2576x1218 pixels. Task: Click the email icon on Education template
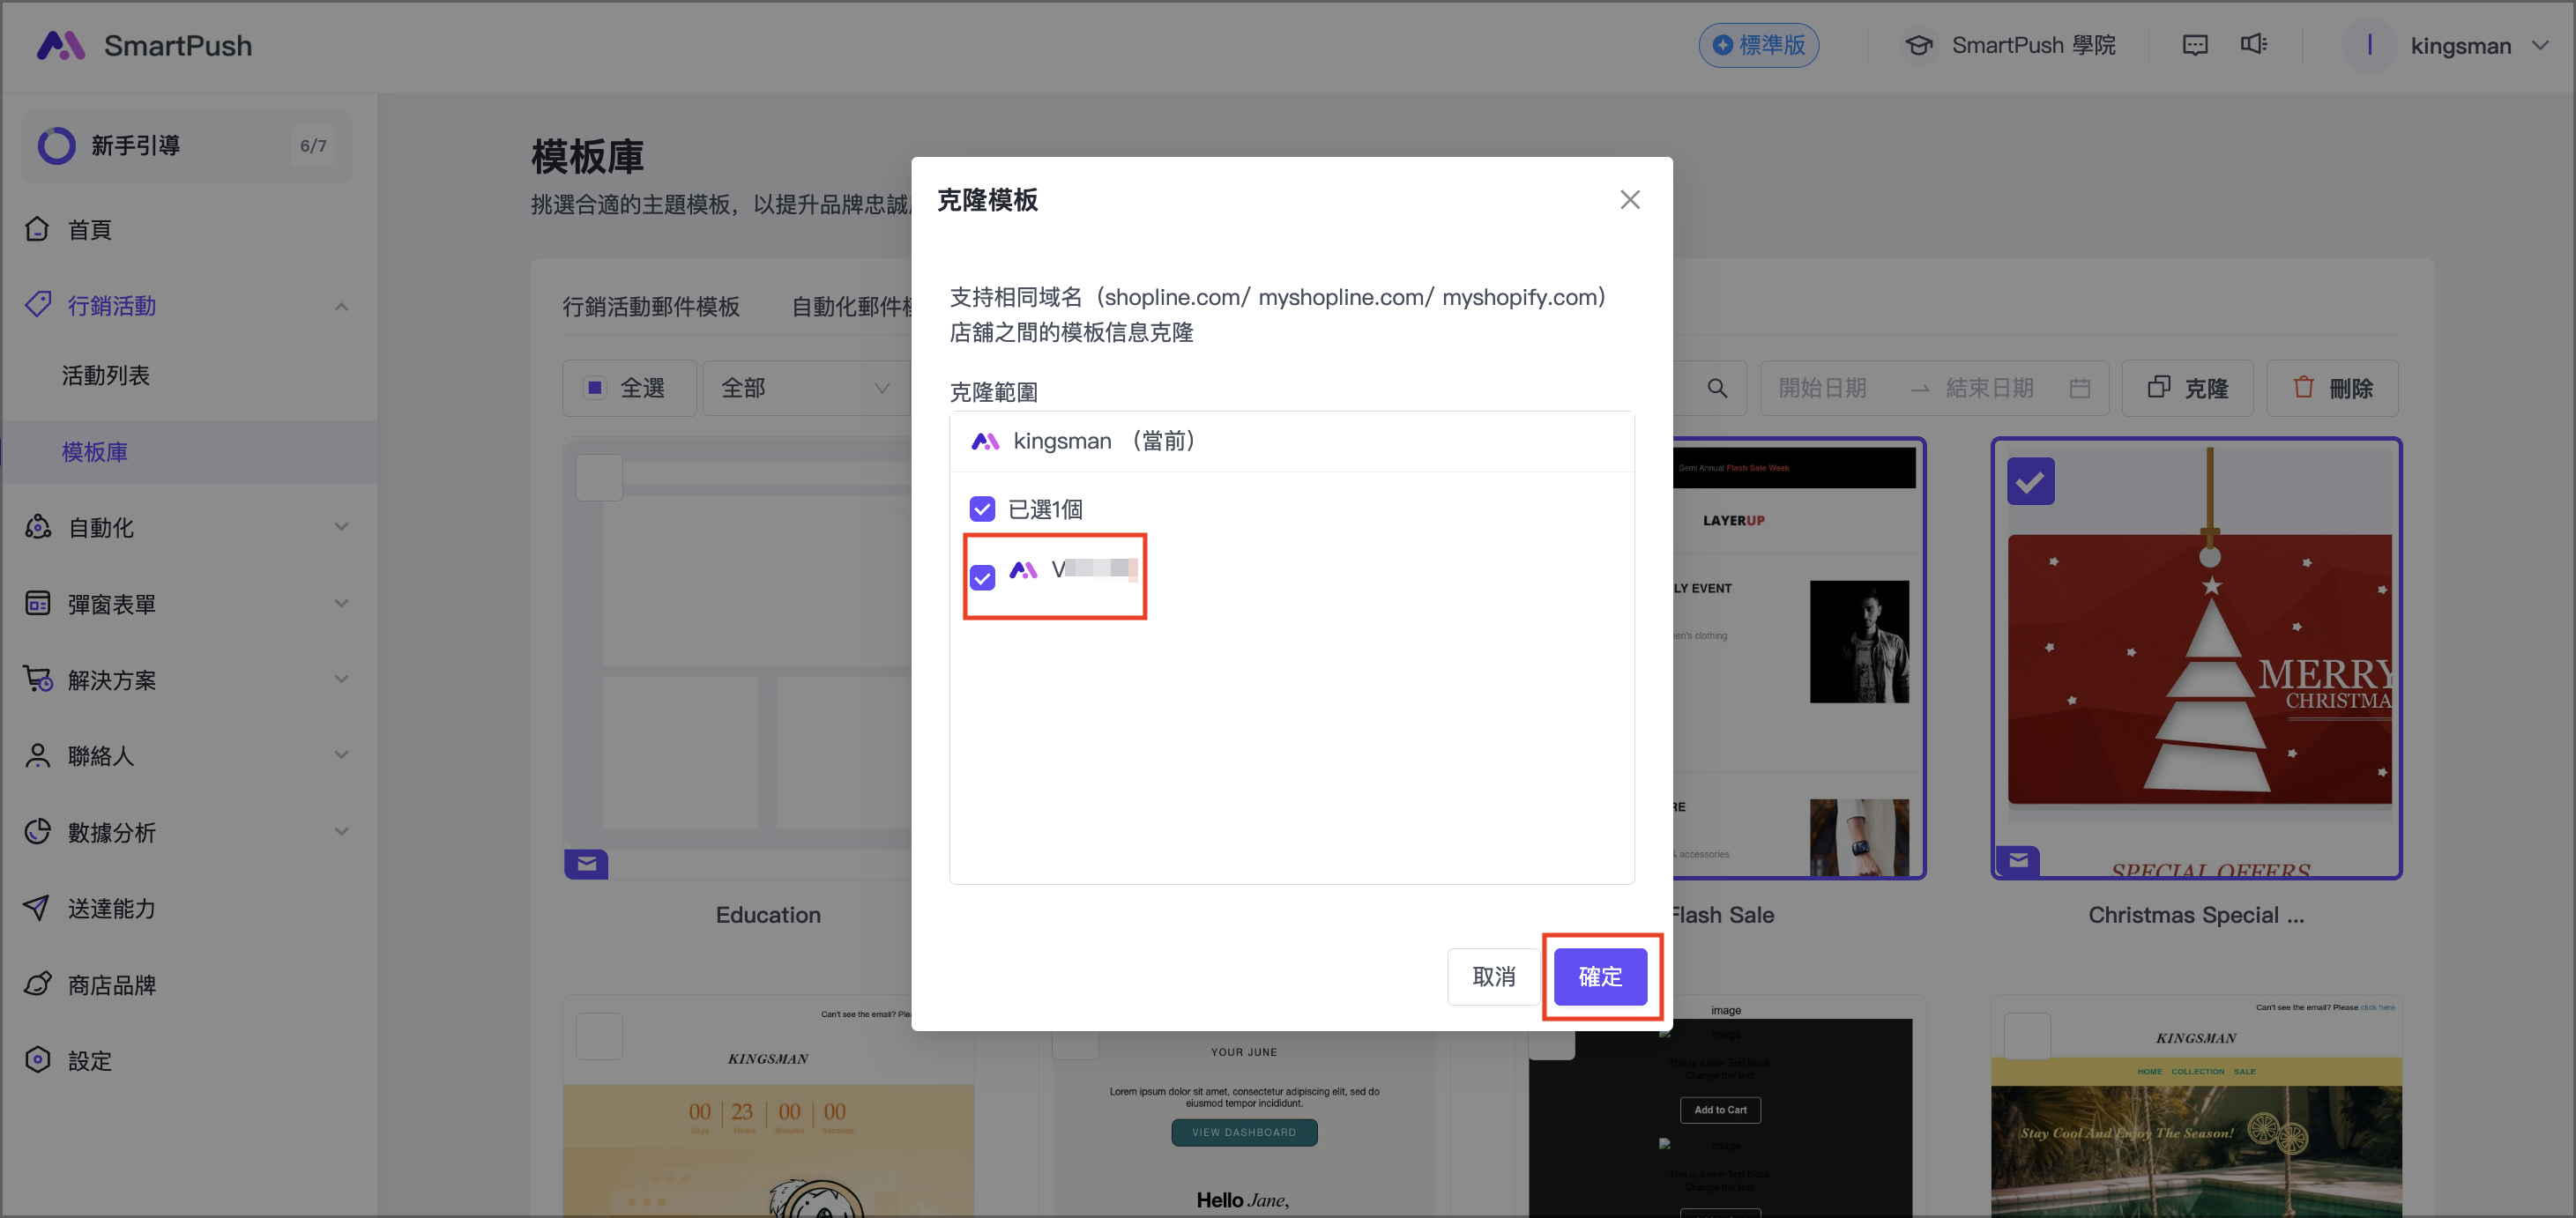[x=587, y=864]
